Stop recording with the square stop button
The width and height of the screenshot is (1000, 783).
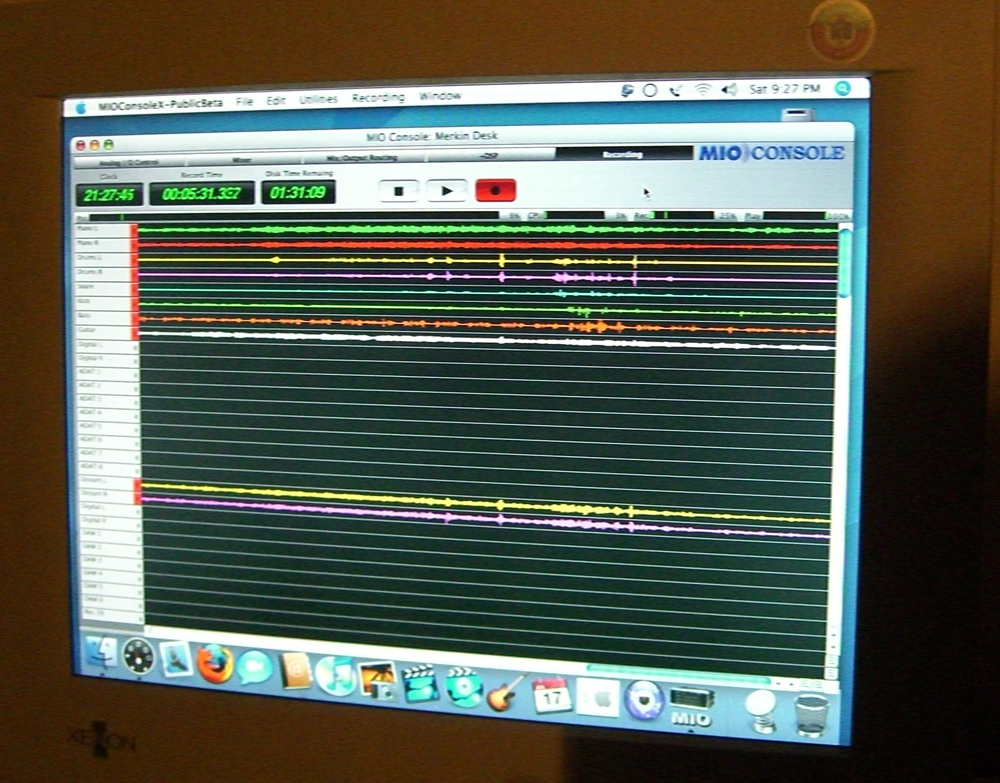click(399, 191)
